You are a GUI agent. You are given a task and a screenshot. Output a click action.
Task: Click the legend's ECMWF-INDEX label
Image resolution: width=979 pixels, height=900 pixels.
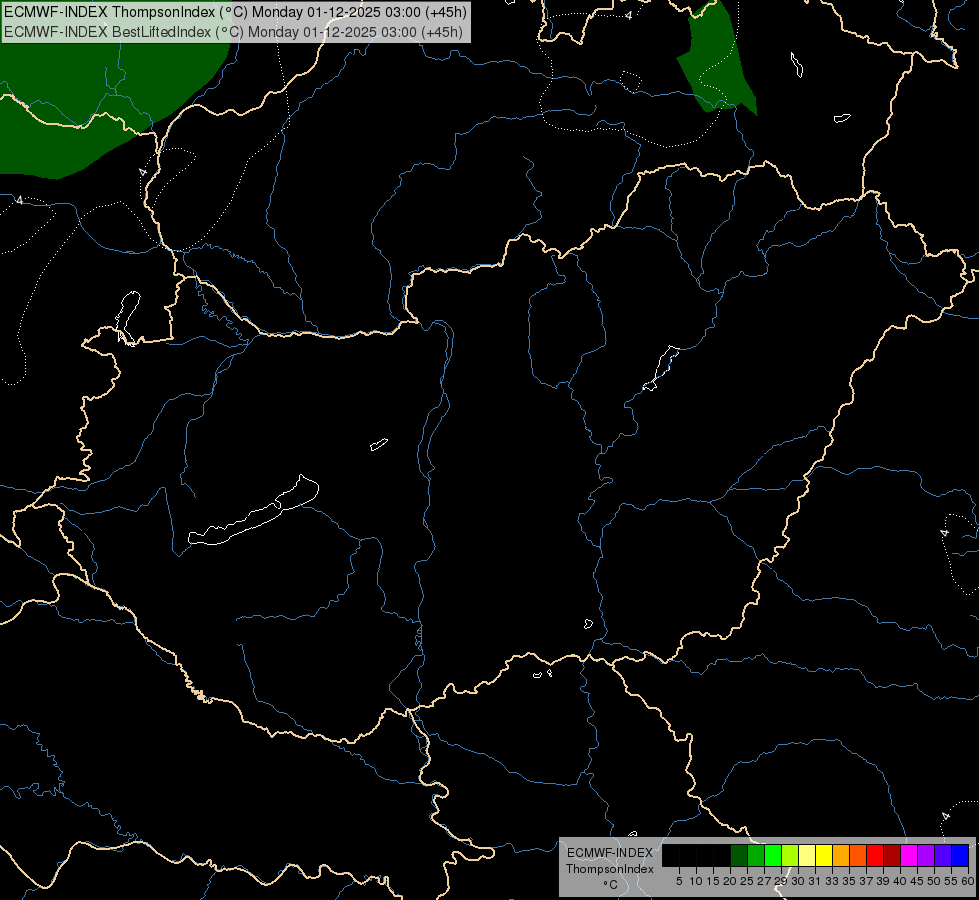(x=610, y=853)
